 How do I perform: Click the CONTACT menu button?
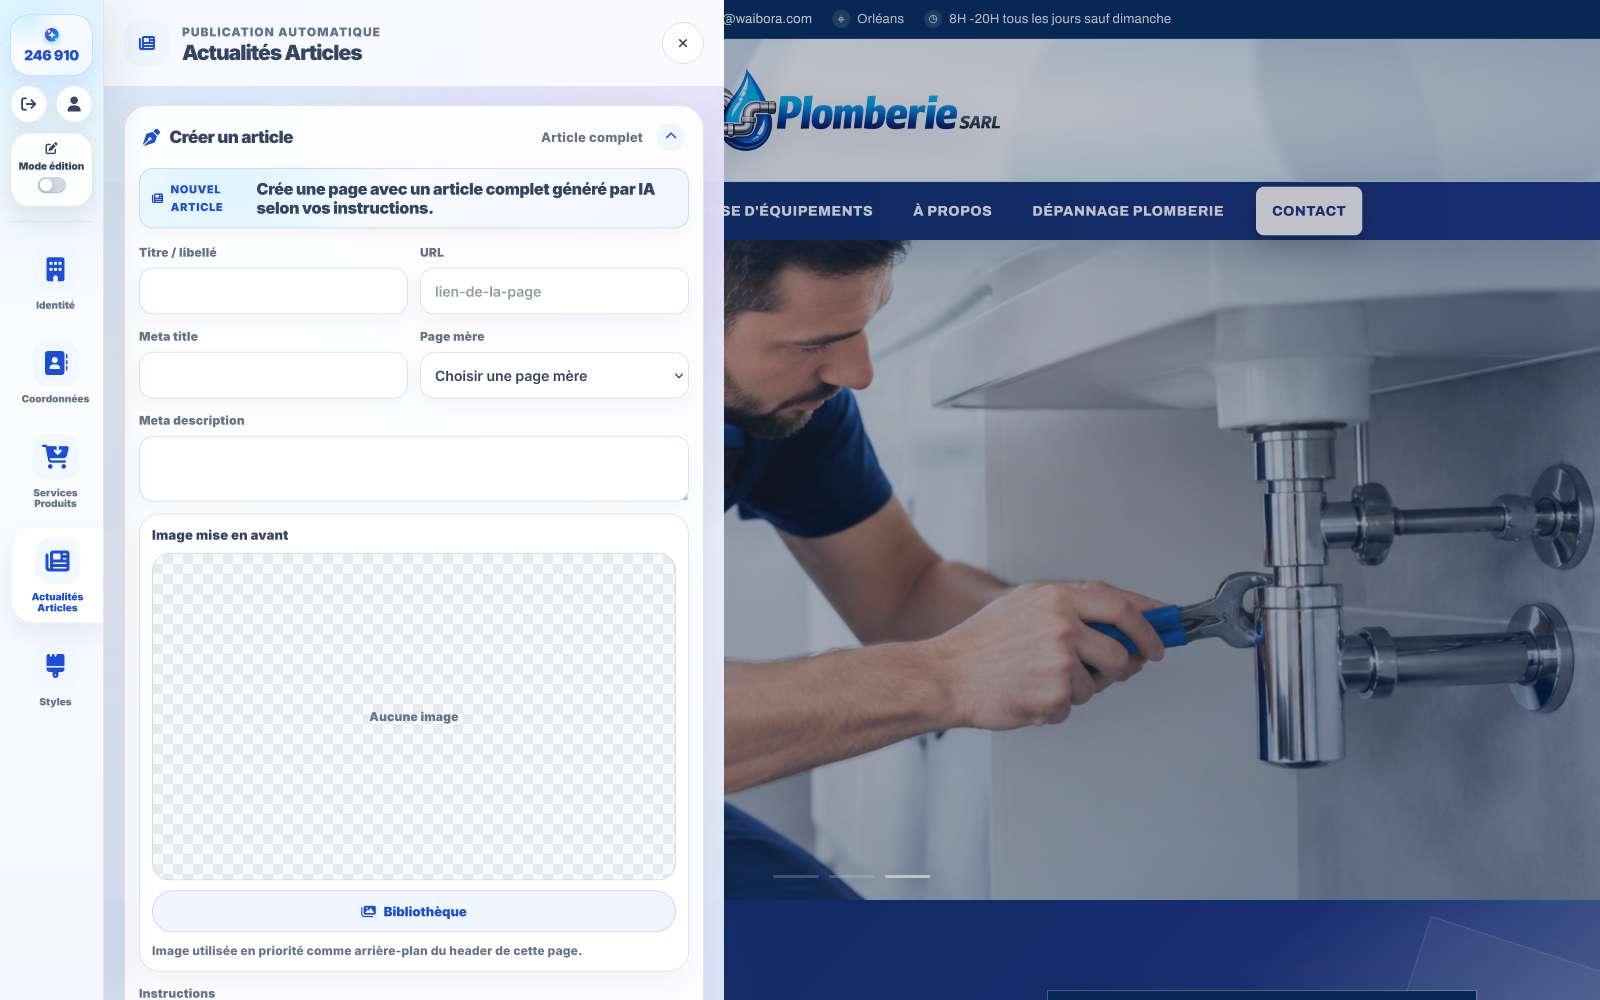pyautogui.click(x=1309, y=211)
